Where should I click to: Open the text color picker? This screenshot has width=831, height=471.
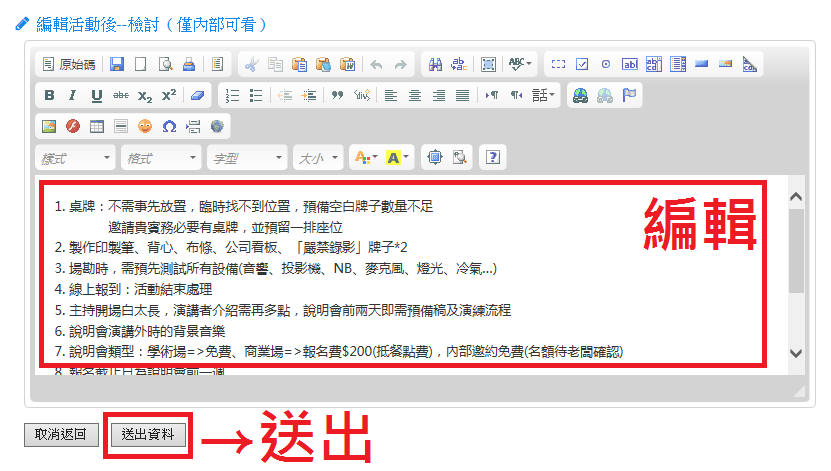point(364,158)
